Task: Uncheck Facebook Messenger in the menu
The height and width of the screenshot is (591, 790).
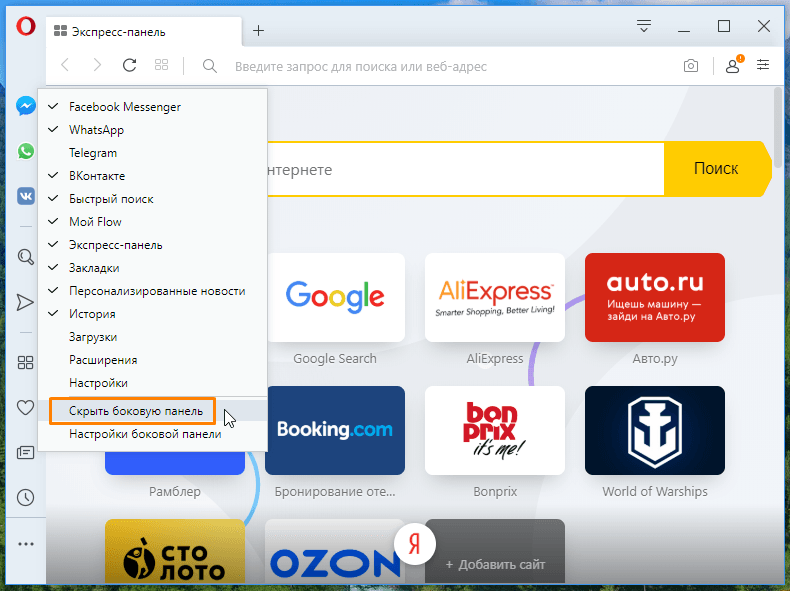Action: coord(152,107)
